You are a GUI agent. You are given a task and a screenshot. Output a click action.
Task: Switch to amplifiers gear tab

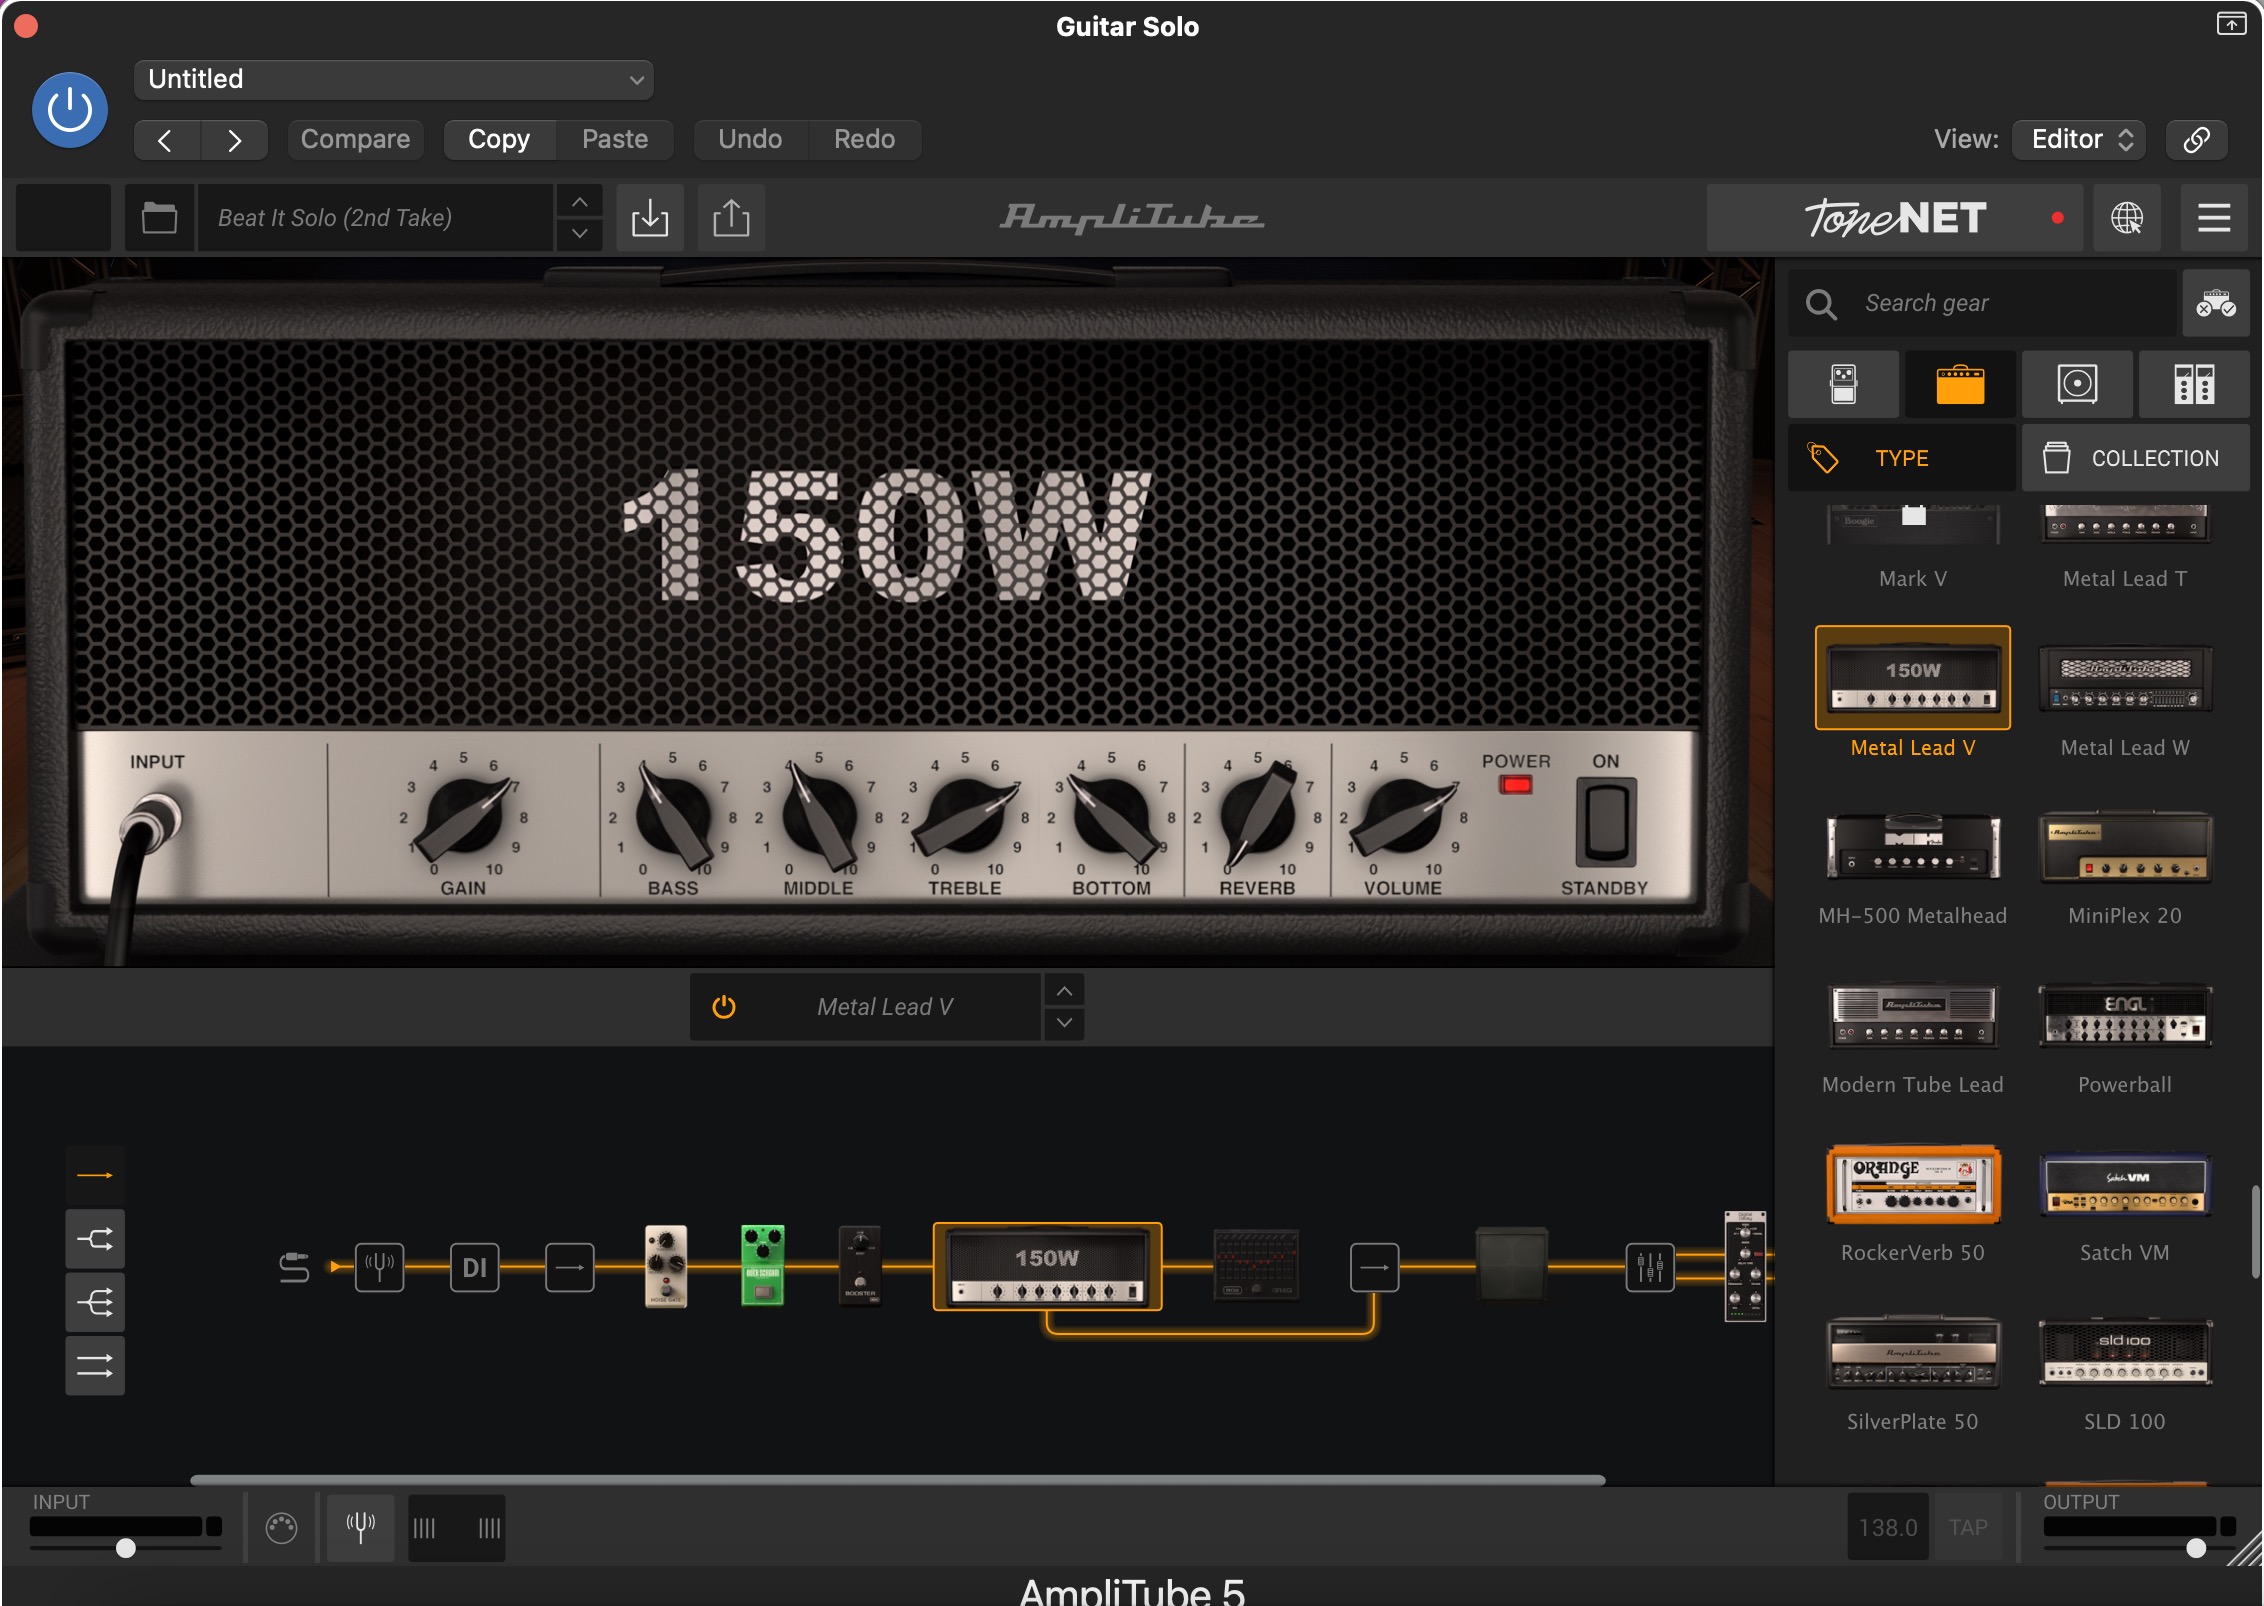pos(1960,384)
